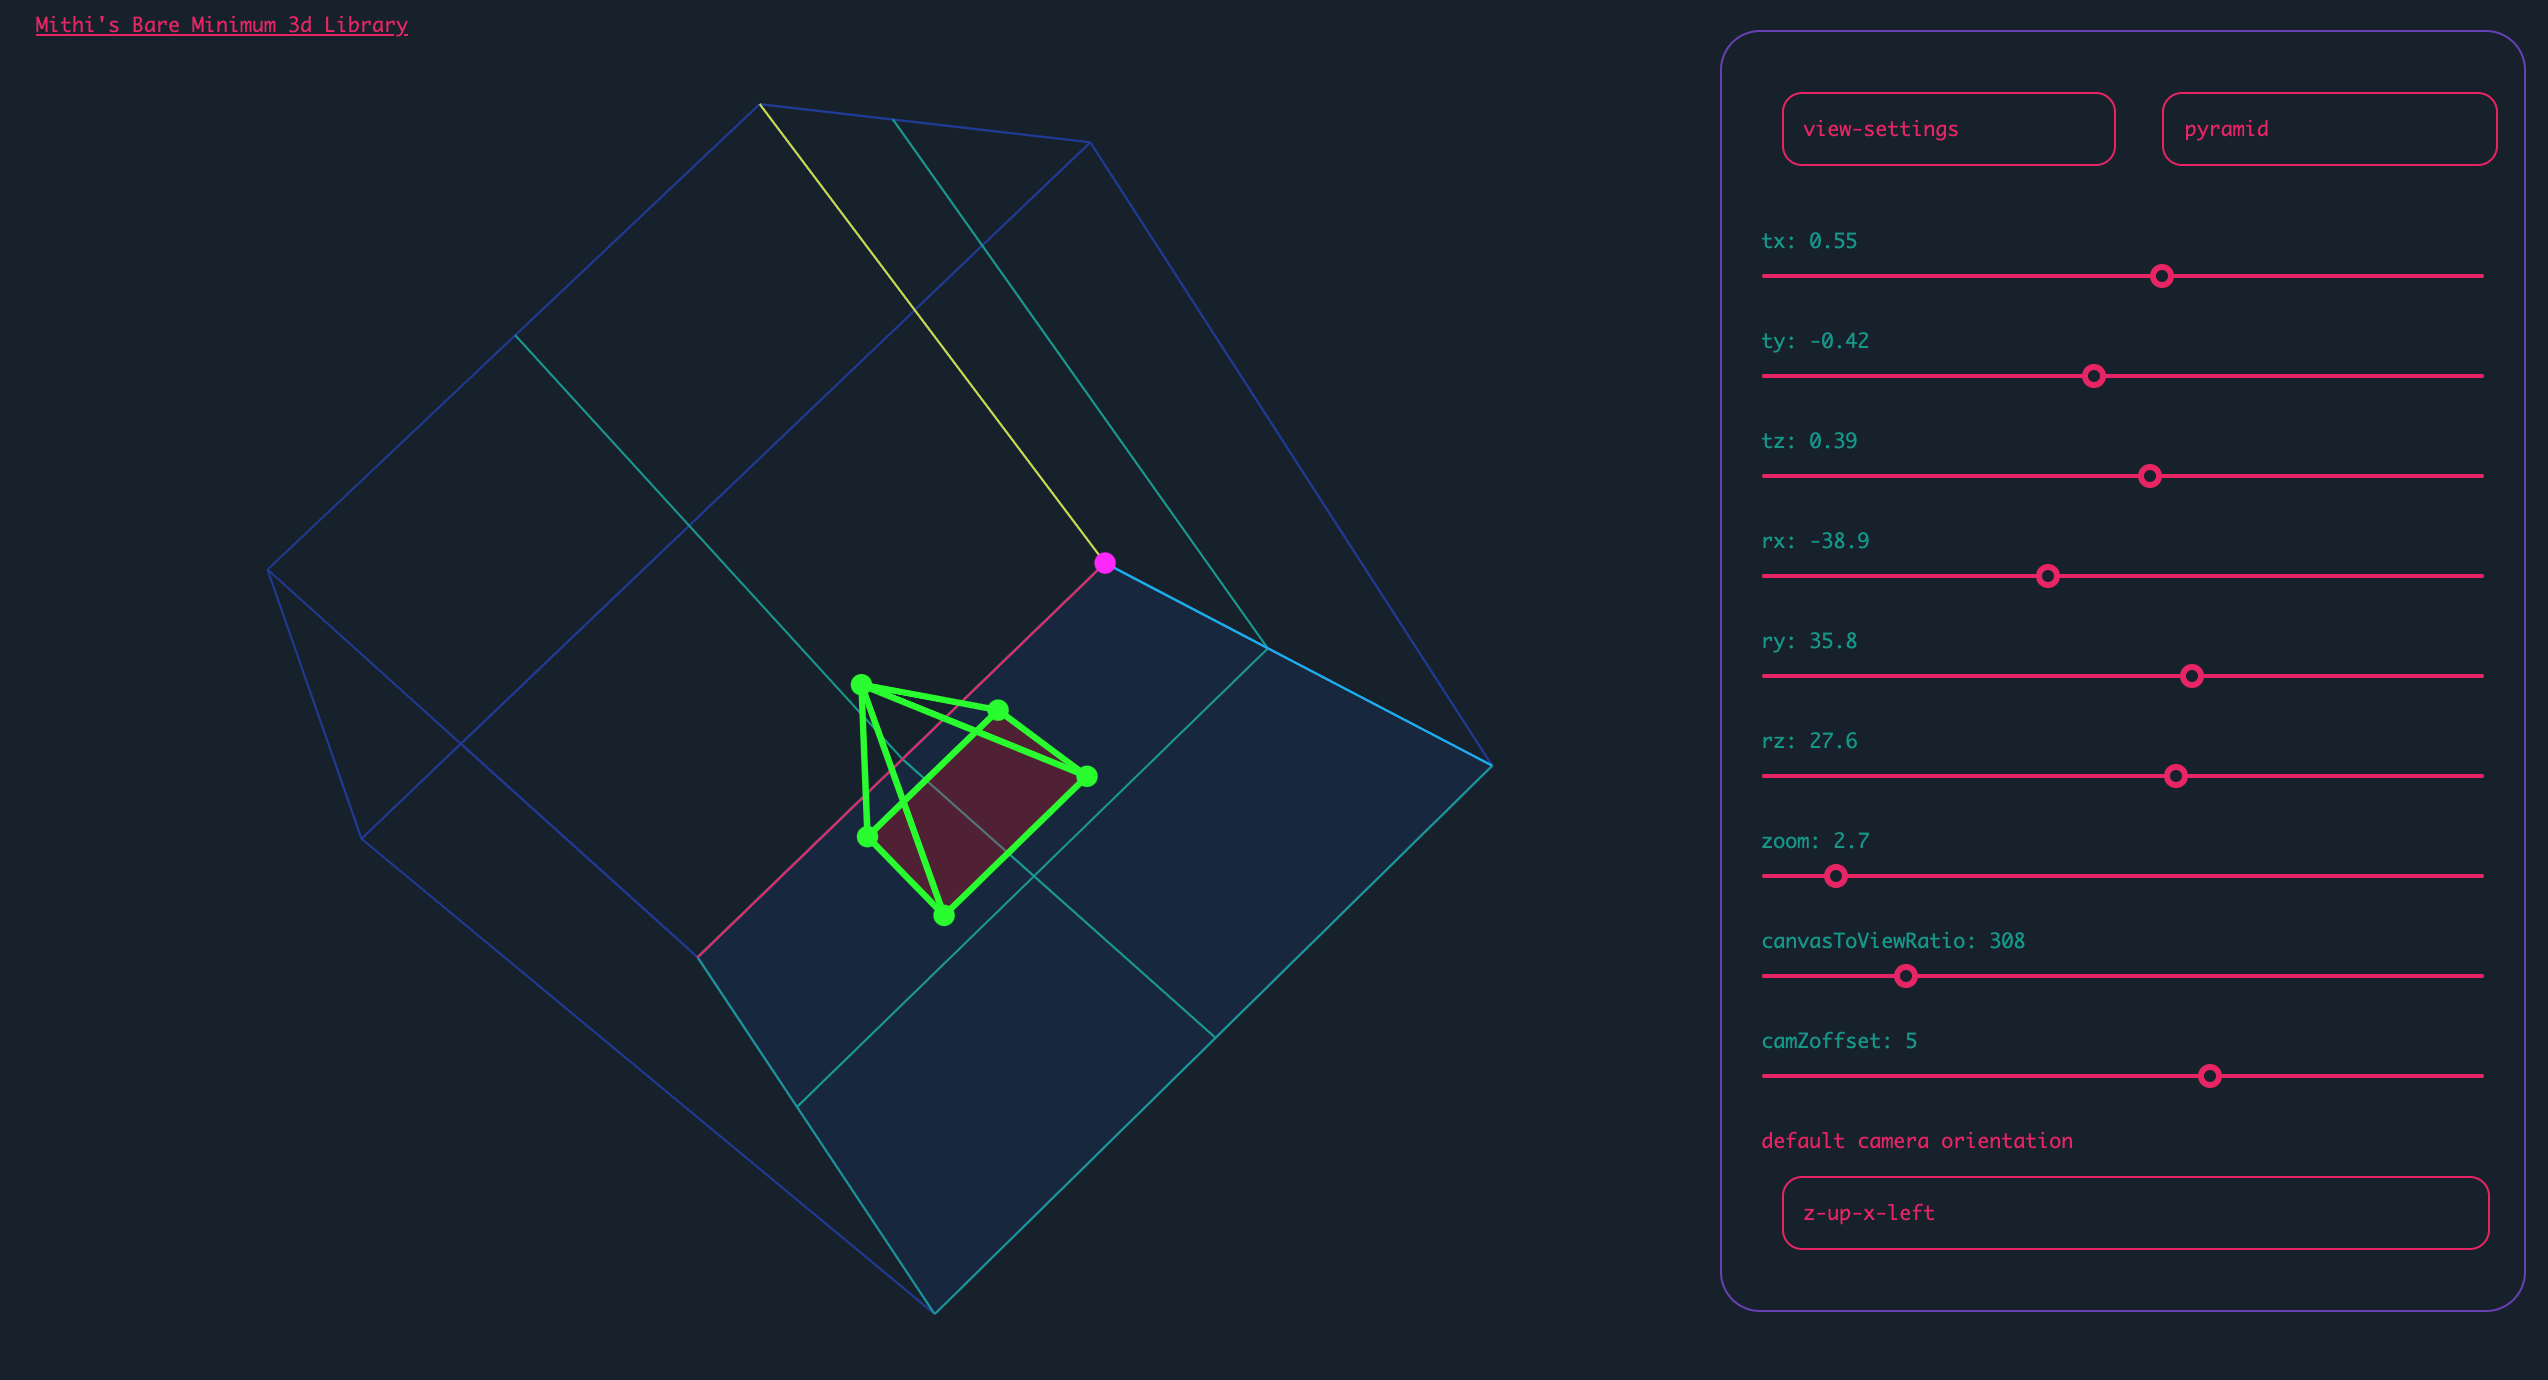The height and width of the screenshot is (1380, 2548).
Task: Click the rx rotation slider handle
Action: (2047, 576)
